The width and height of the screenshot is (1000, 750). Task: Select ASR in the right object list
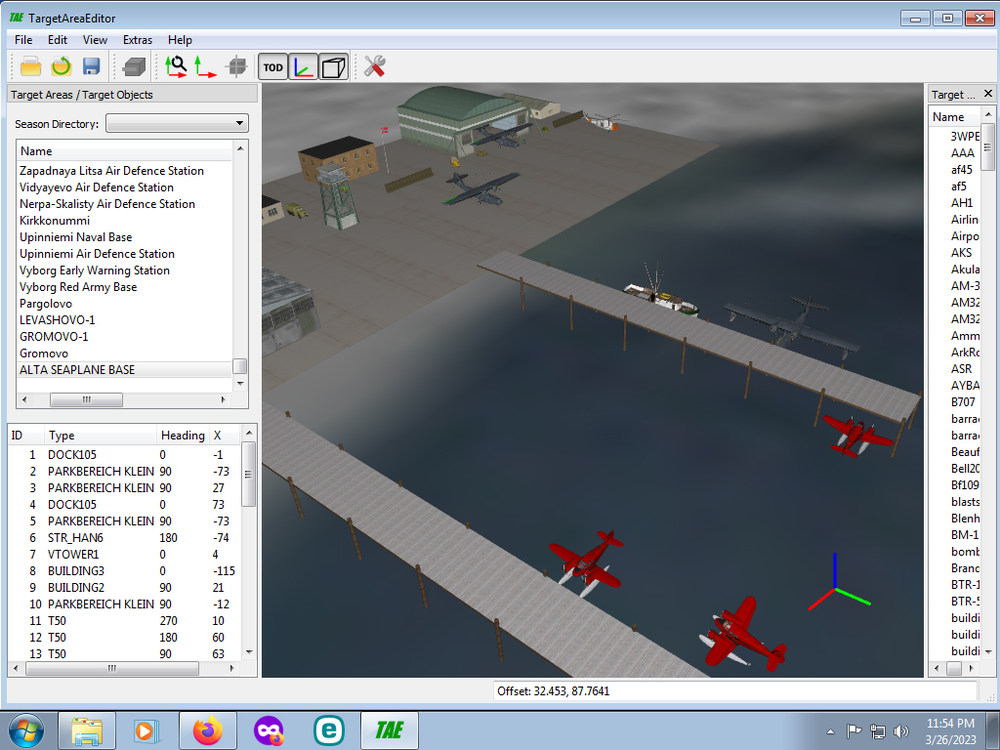[961, 369]
